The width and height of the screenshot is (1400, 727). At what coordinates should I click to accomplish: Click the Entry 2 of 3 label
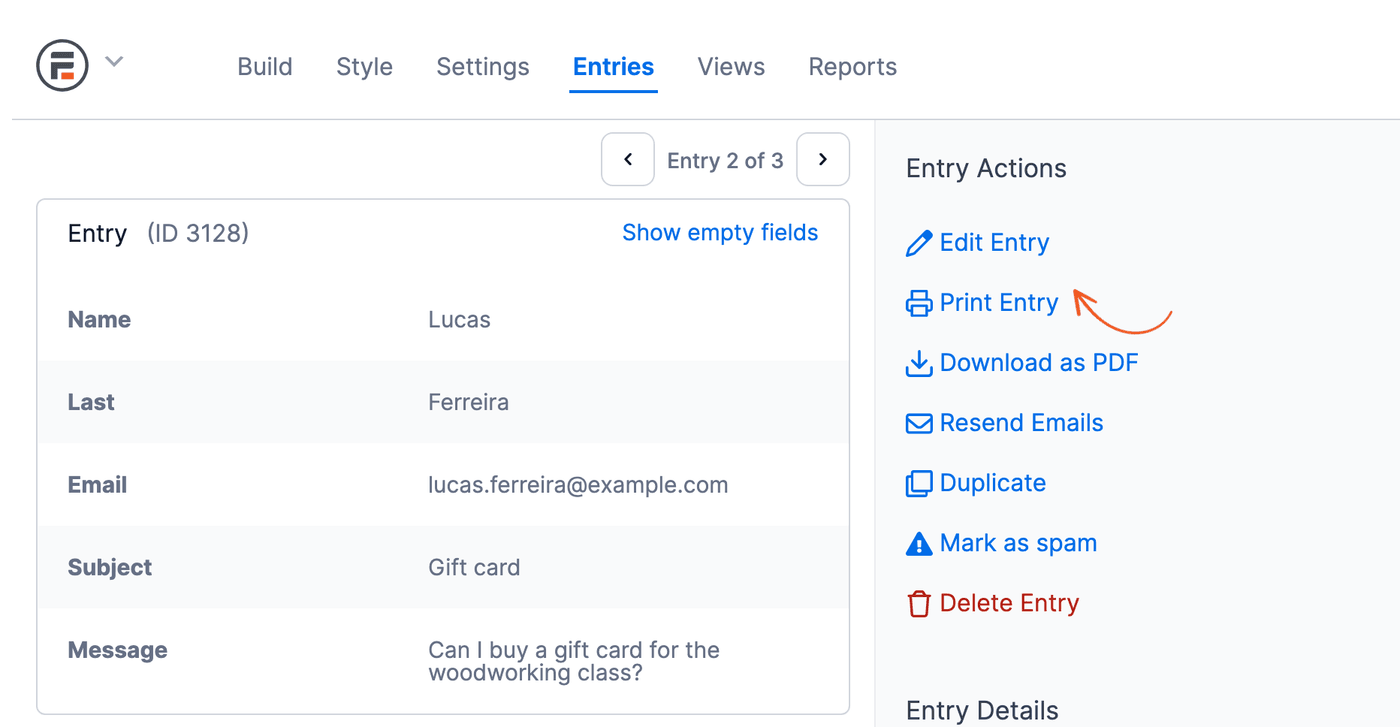[725, 161]
